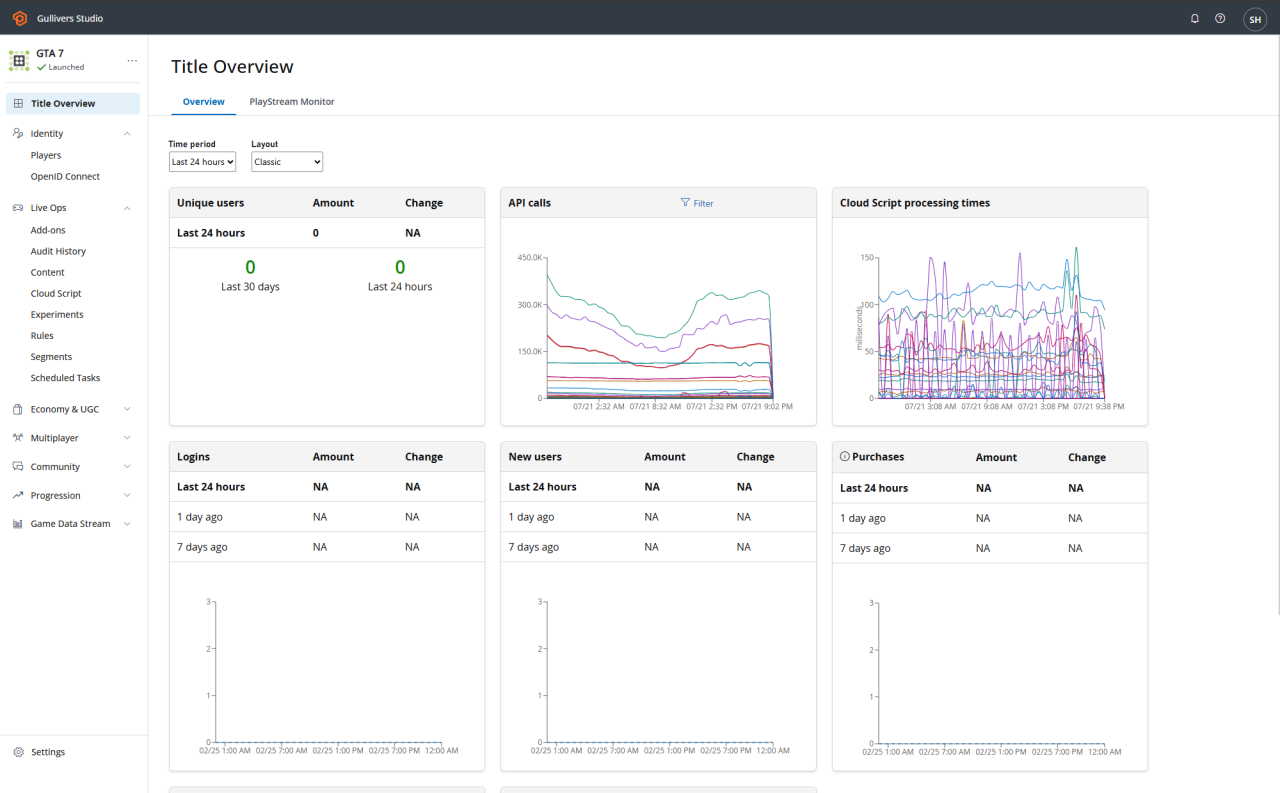Collapse the Identity section
1280x793 pixels.
click(127, 133)
